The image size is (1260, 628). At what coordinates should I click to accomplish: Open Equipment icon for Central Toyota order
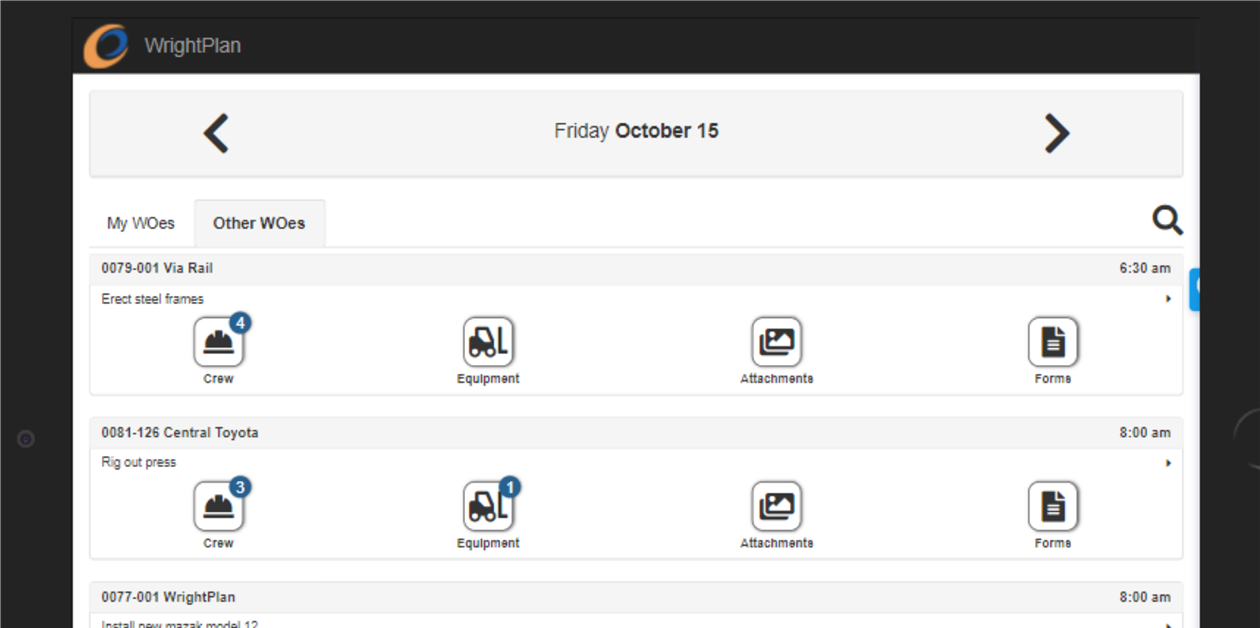(x=488, y=507)
